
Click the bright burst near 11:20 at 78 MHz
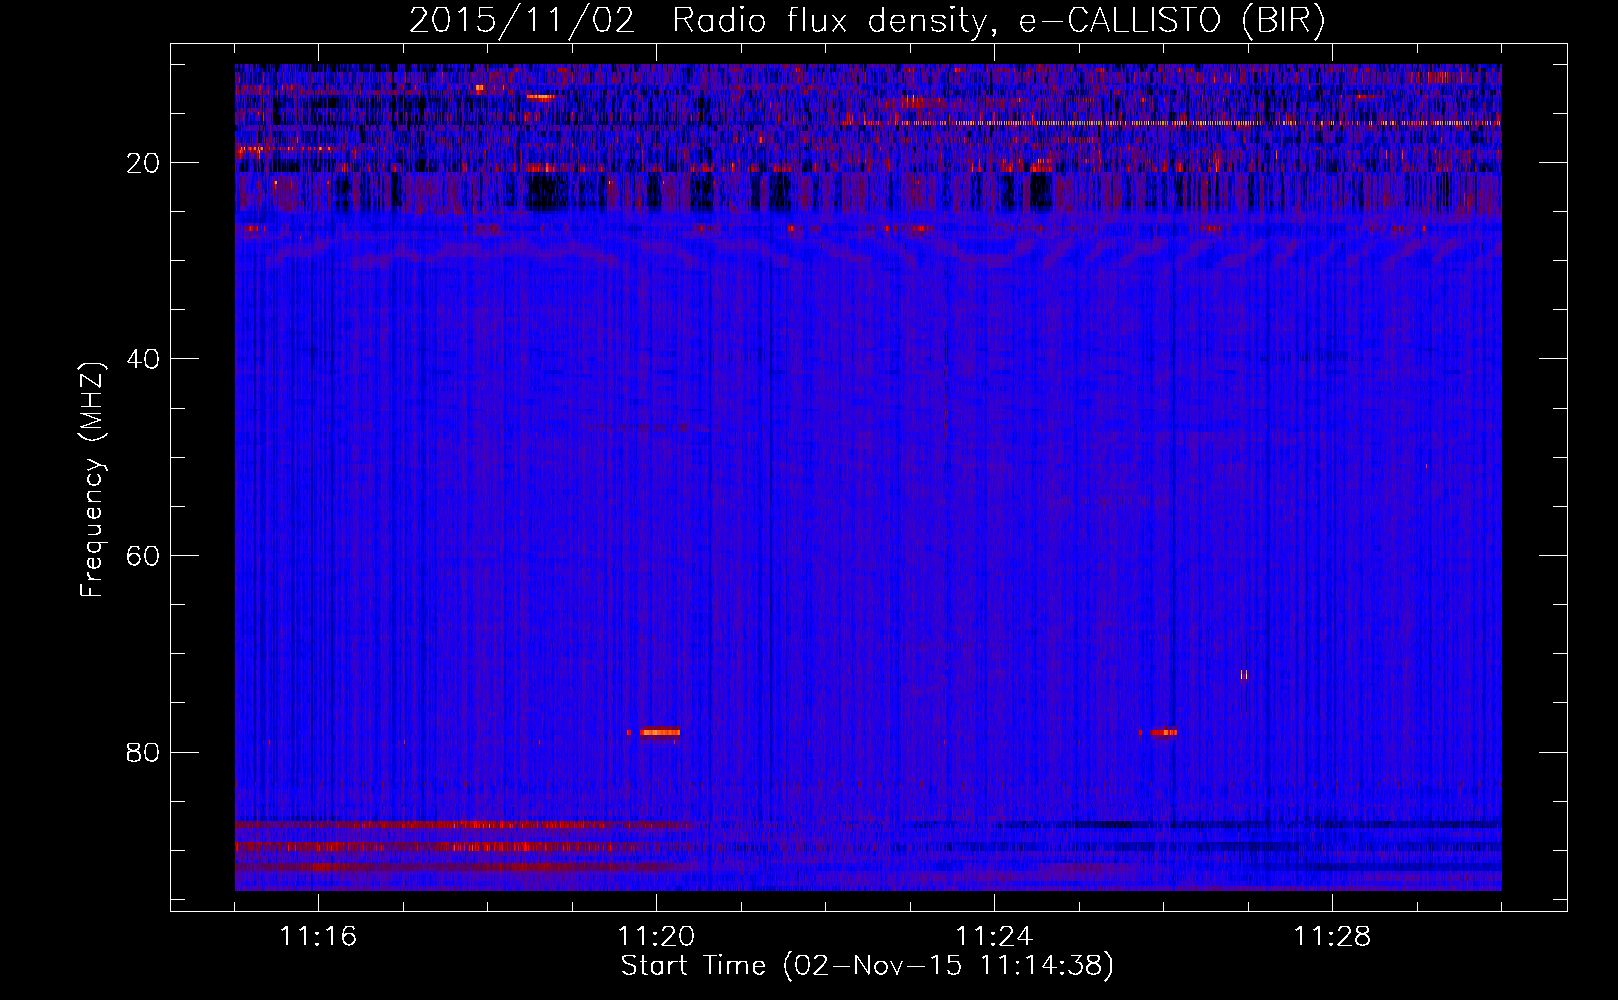pyautogui.click(x=658, y=732)
